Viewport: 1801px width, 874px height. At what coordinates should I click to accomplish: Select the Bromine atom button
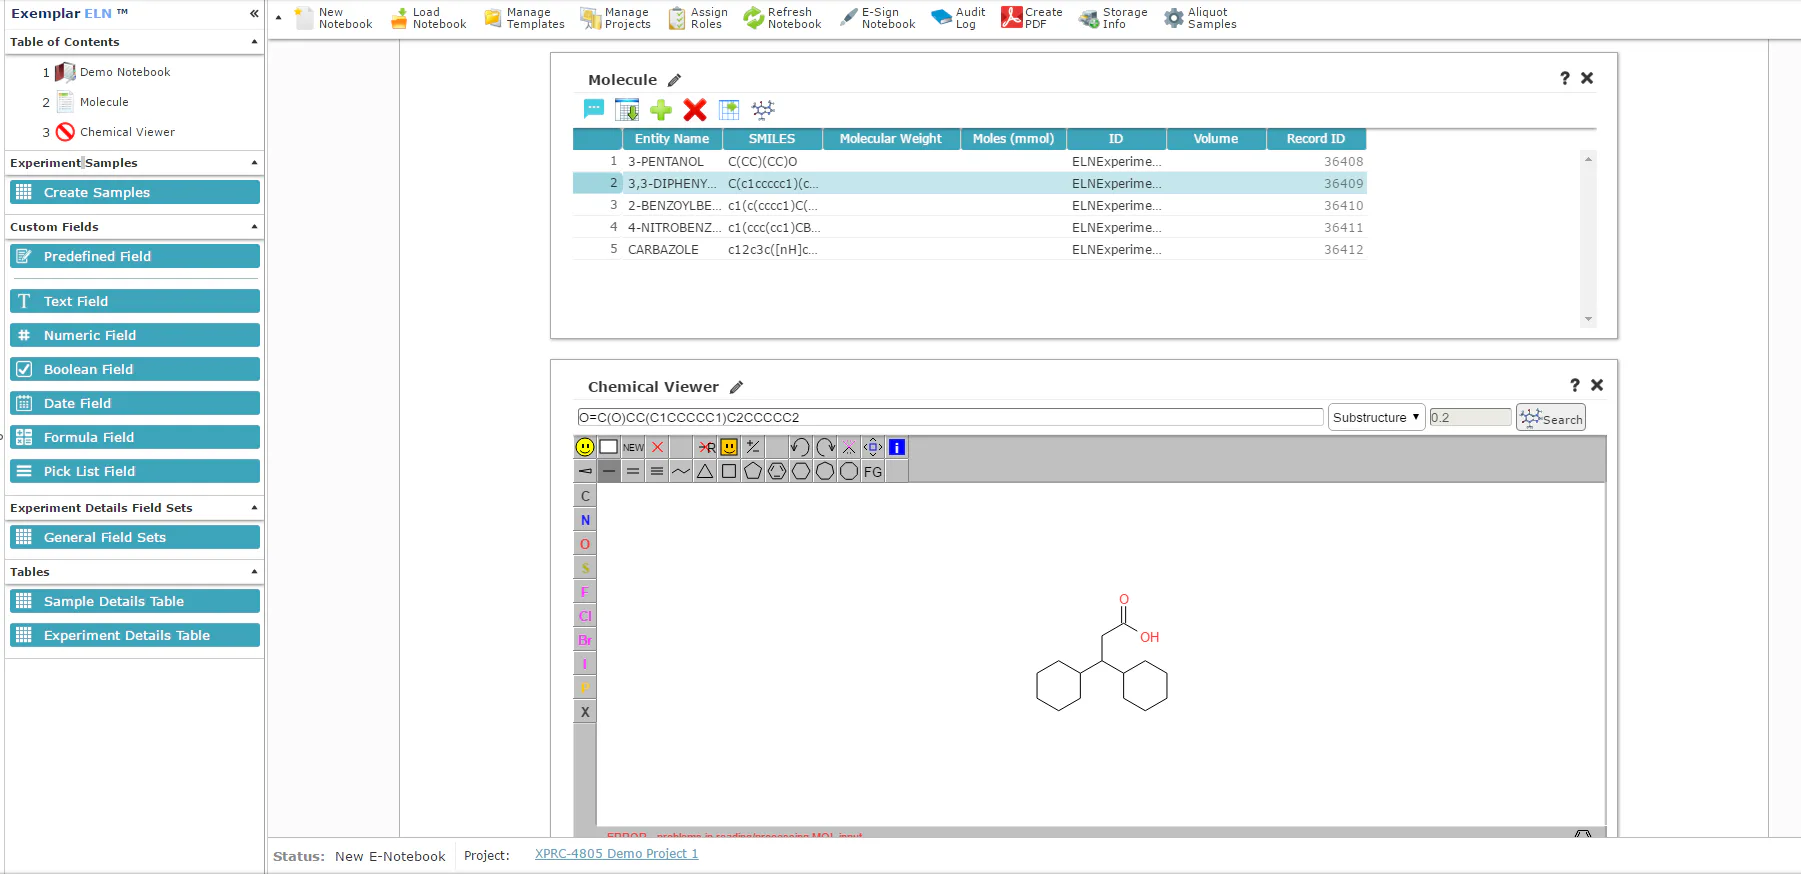click(x=585, y=640)
